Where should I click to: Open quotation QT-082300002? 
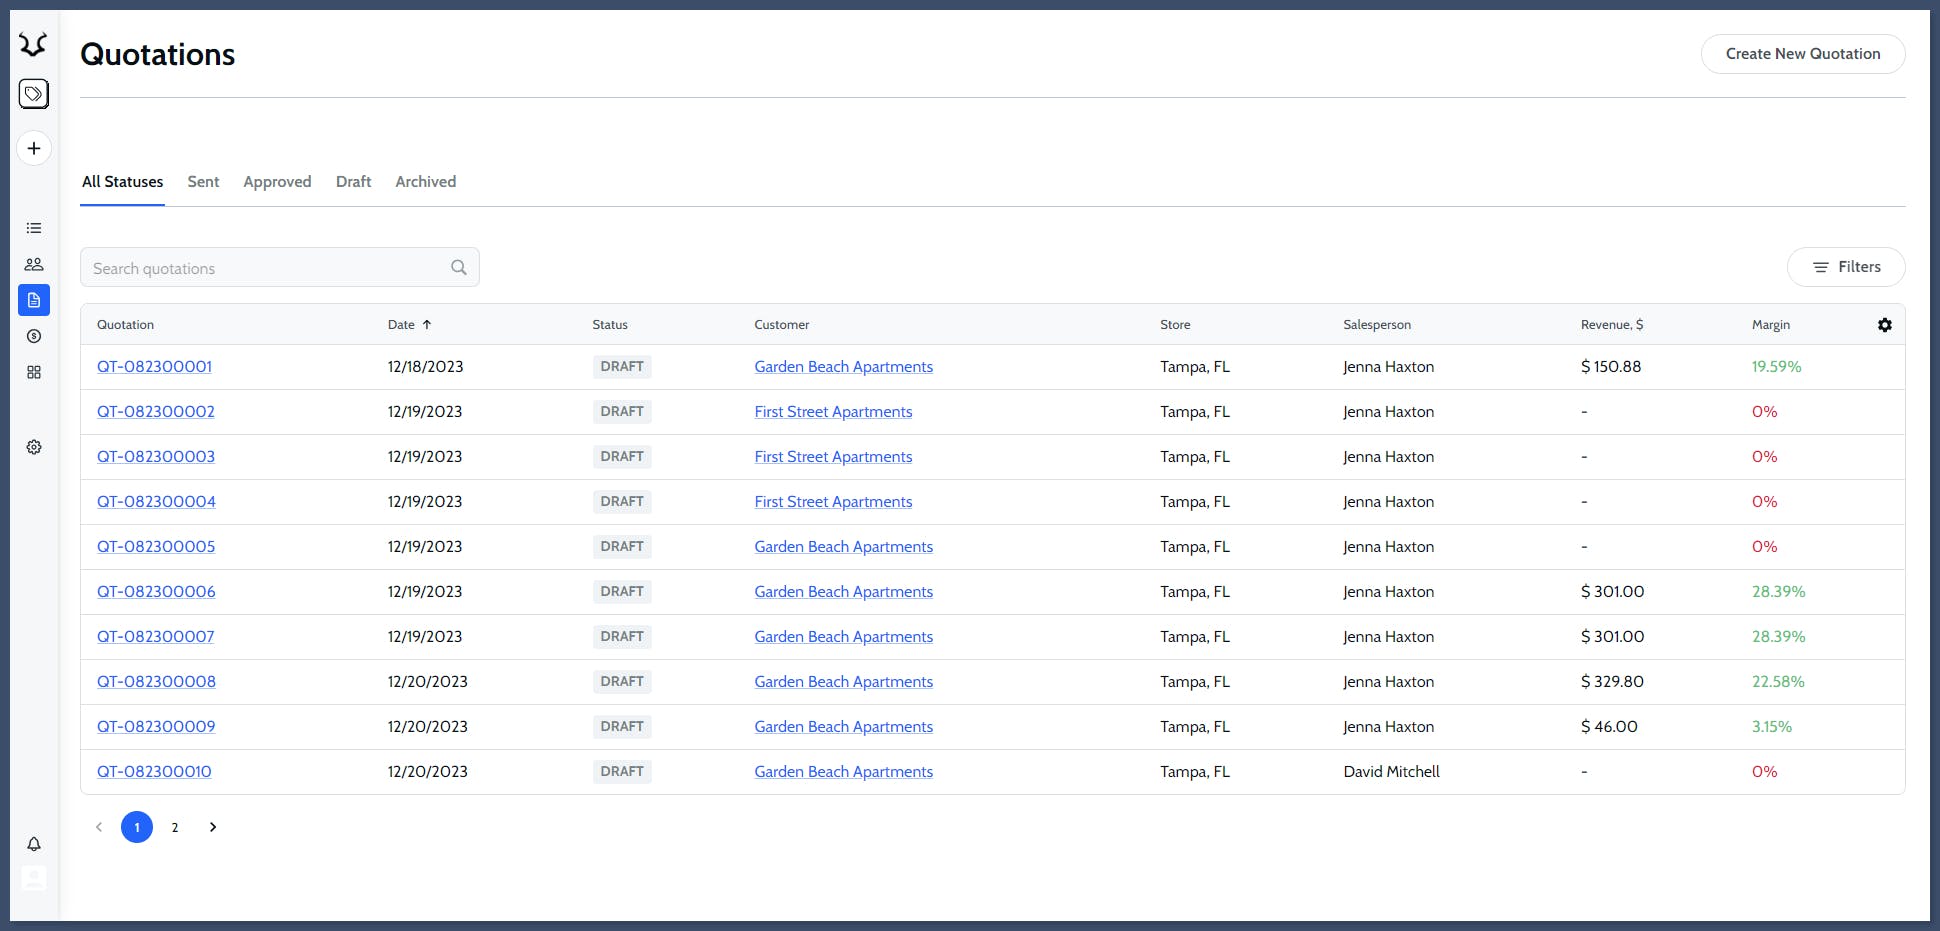[156, 412]
